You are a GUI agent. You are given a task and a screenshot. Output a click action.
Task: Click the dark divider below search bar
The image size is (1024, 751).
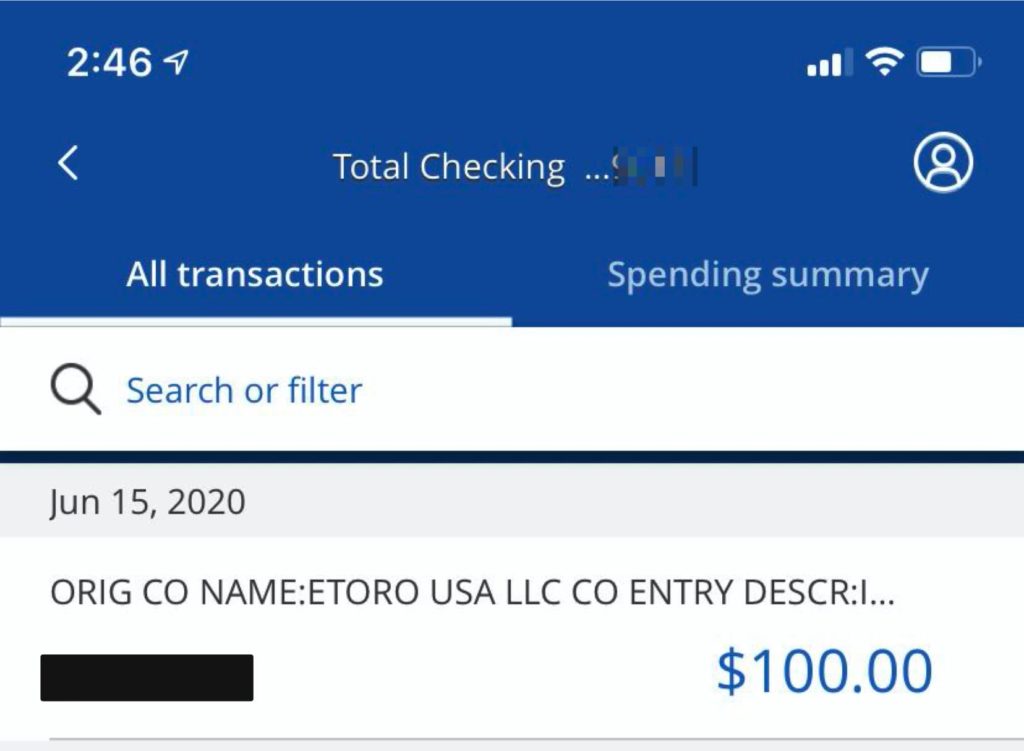click(x=512, y=457)
